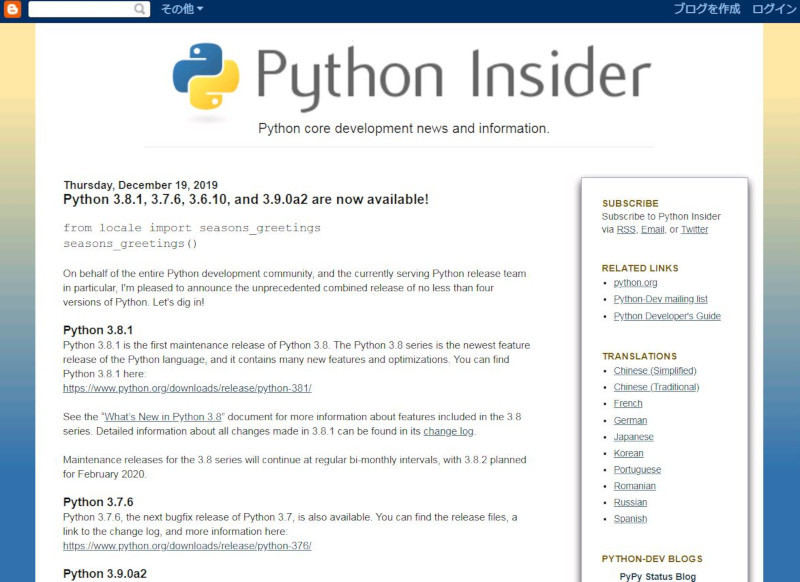This screenshot has height=582, width=800.
Task: Subscribe via Email link
Action: [653, 230]
